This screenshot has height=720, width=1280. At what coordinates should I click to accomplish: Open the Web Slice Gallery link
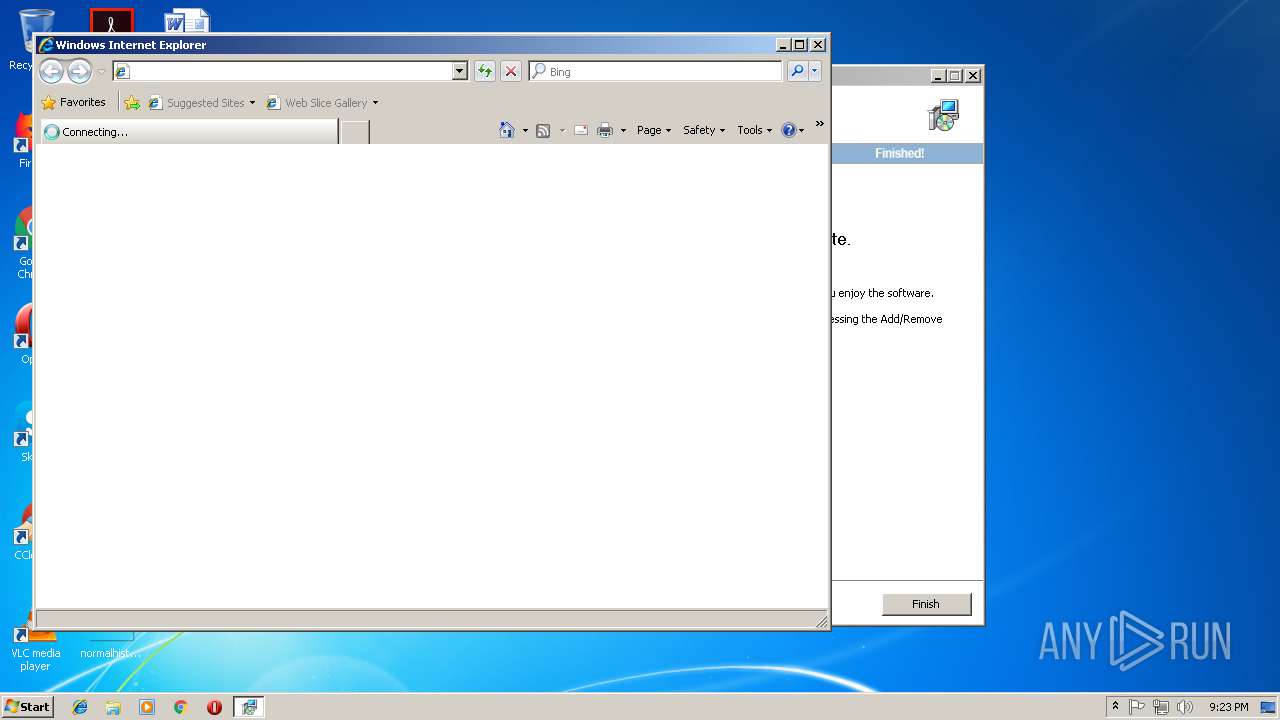coord(322,102)
